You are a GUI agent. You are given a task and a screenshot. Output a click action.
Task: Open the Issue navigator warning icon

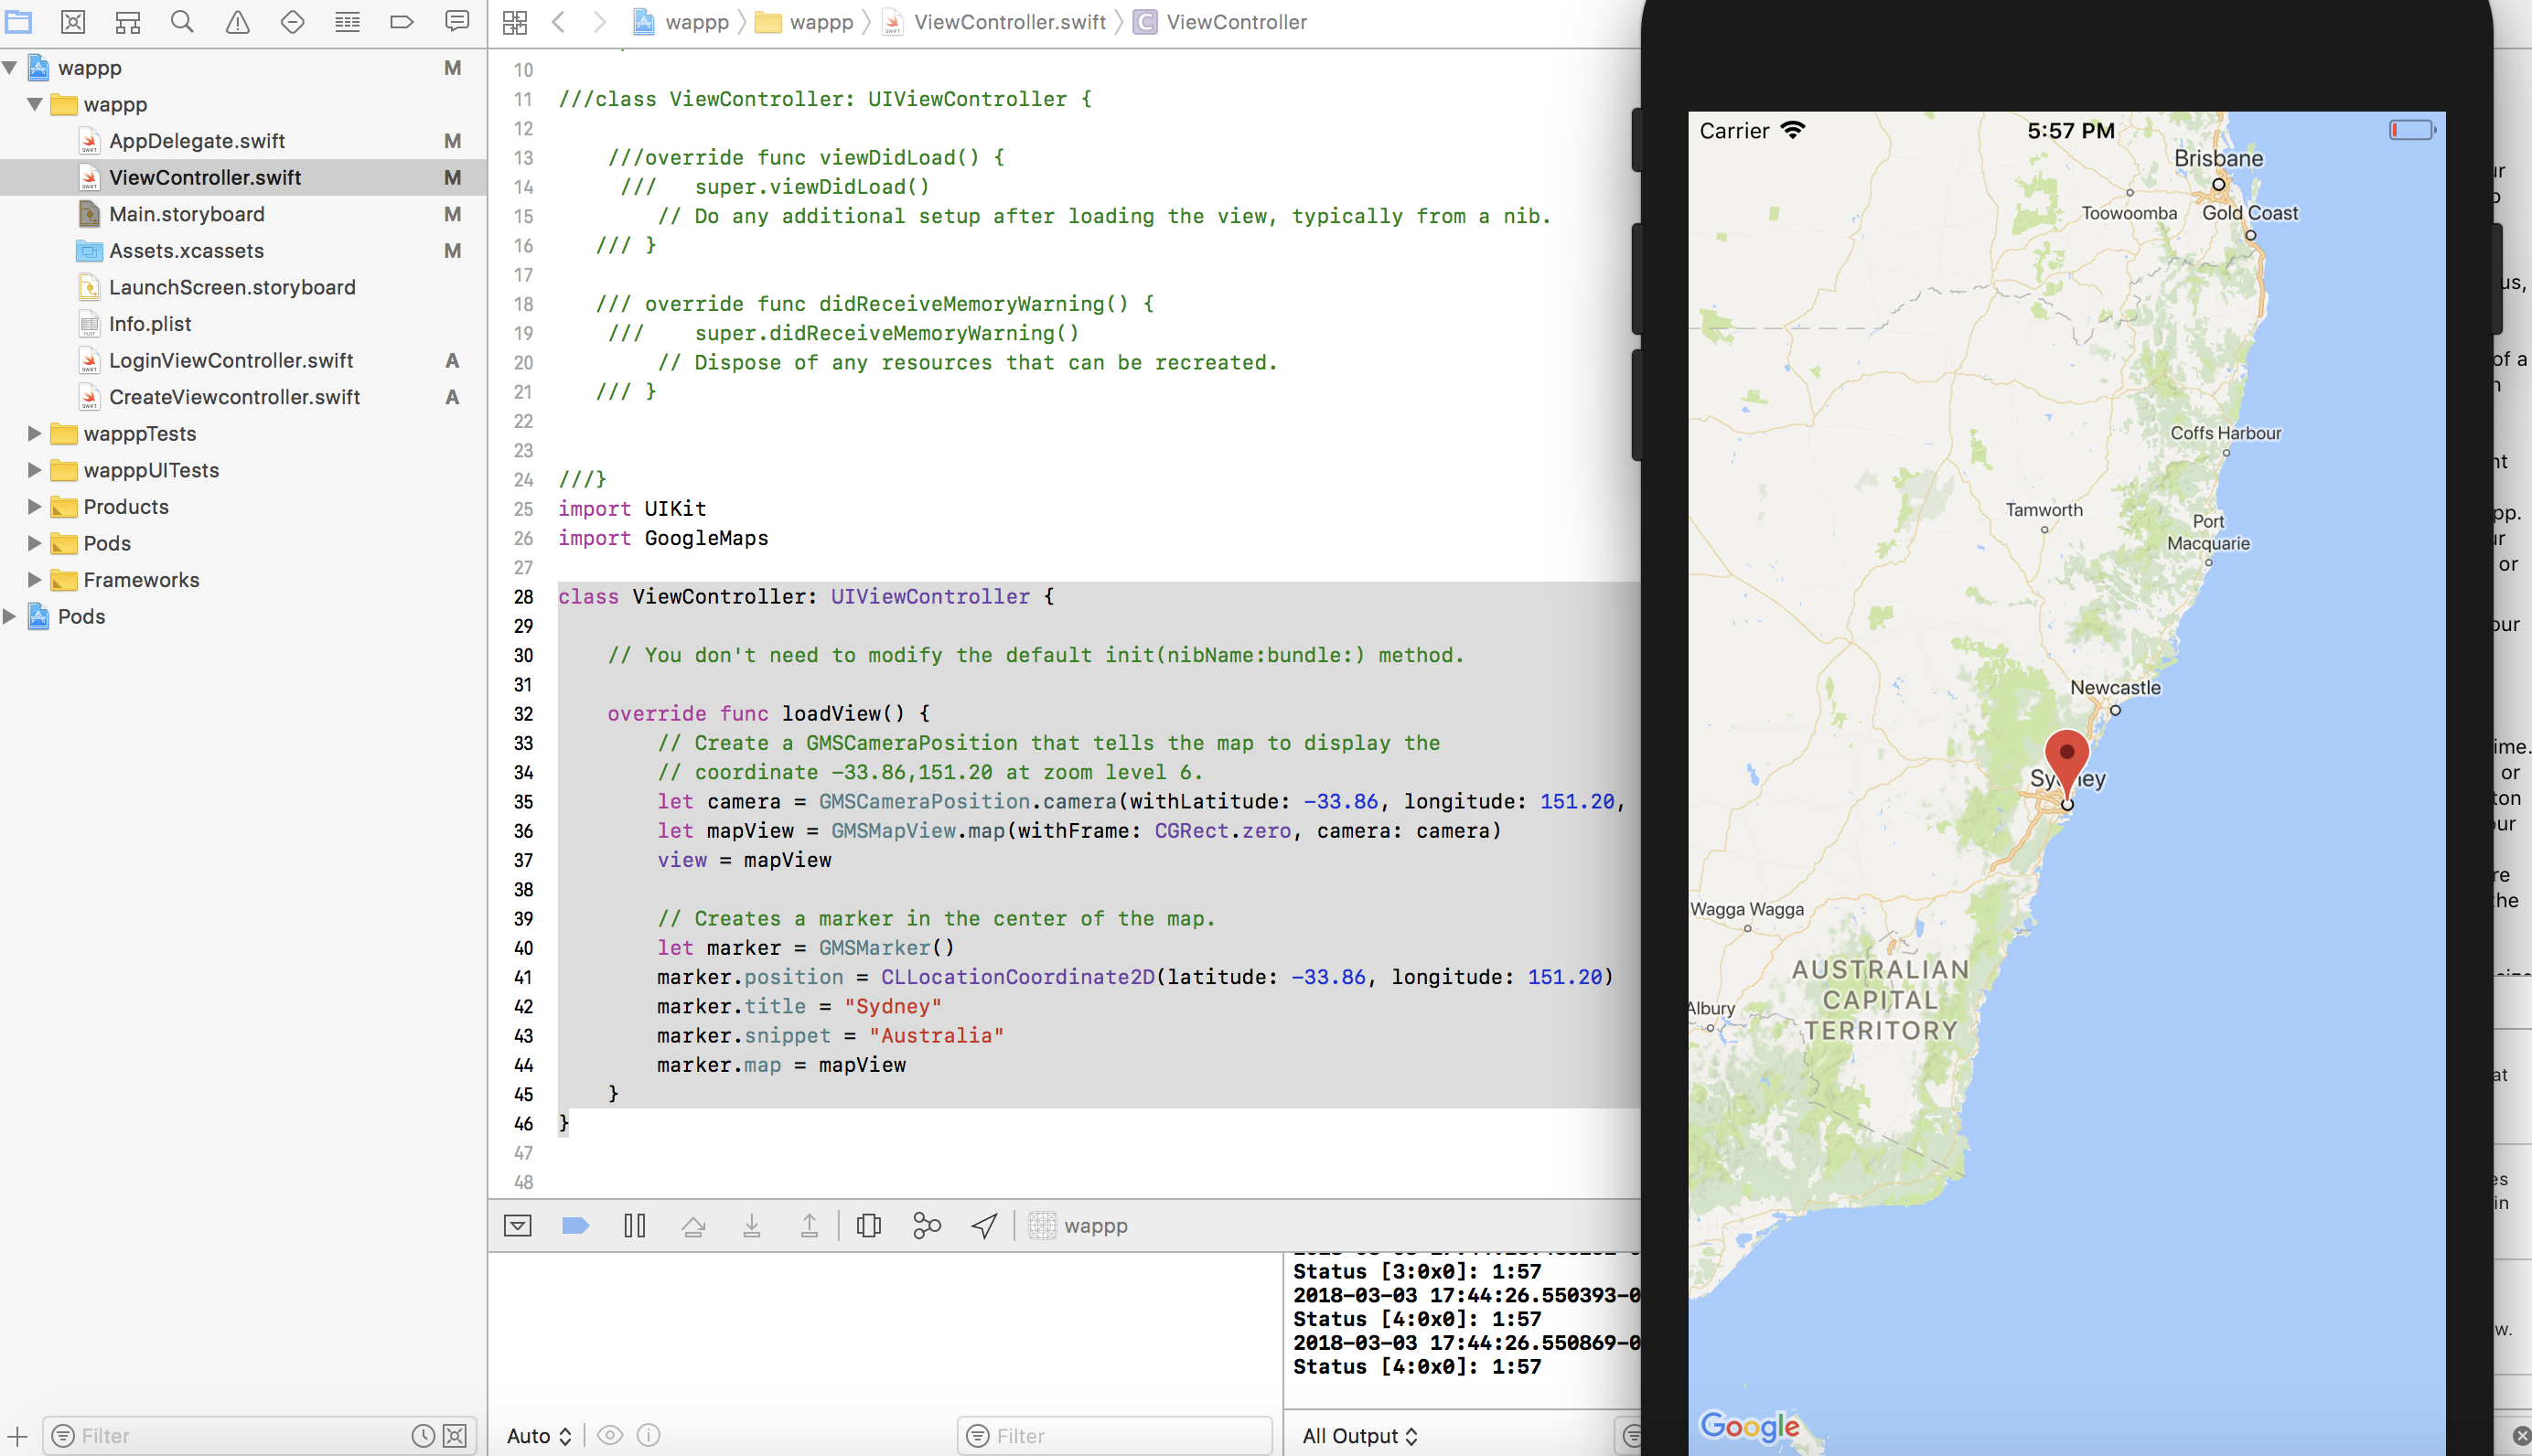click(237, 22)
